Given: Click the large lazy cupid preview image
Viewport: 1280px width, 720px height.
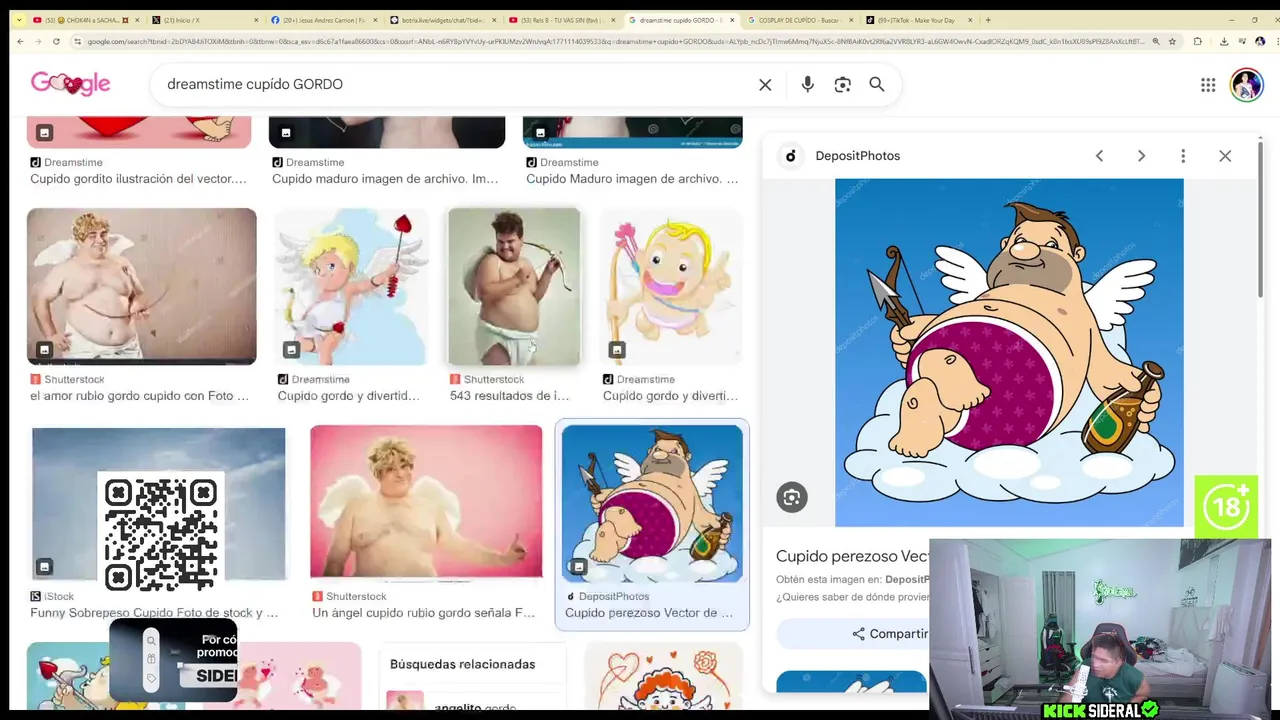Looking at the screenshot, I should [1009, 353].
